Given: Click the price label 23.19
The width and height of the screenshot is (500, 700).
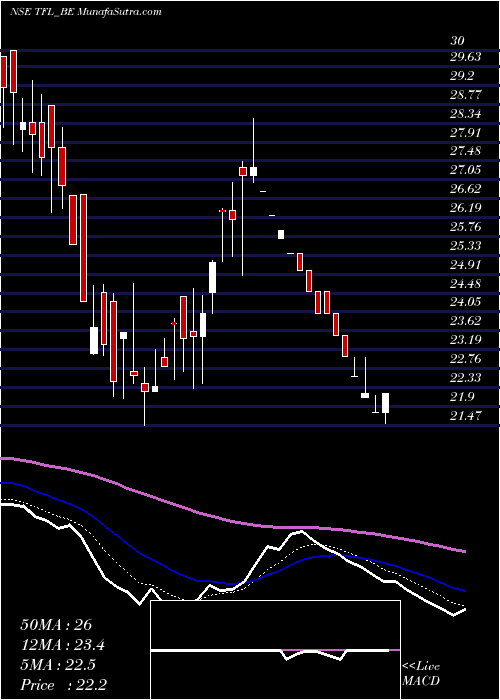Looking at the screenshot, I should [465, 340].
